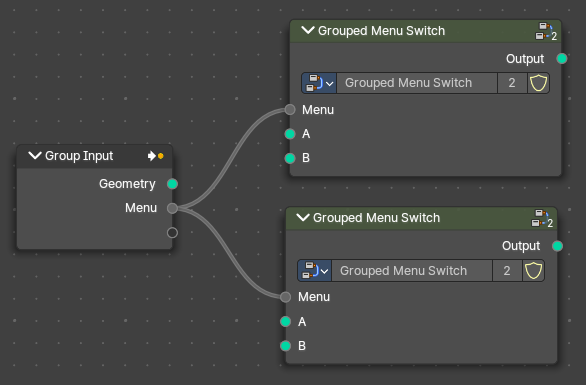Screen dimensions: 586x385
Task: Toggle fake user shield in lower node
Action: point(533,271)
